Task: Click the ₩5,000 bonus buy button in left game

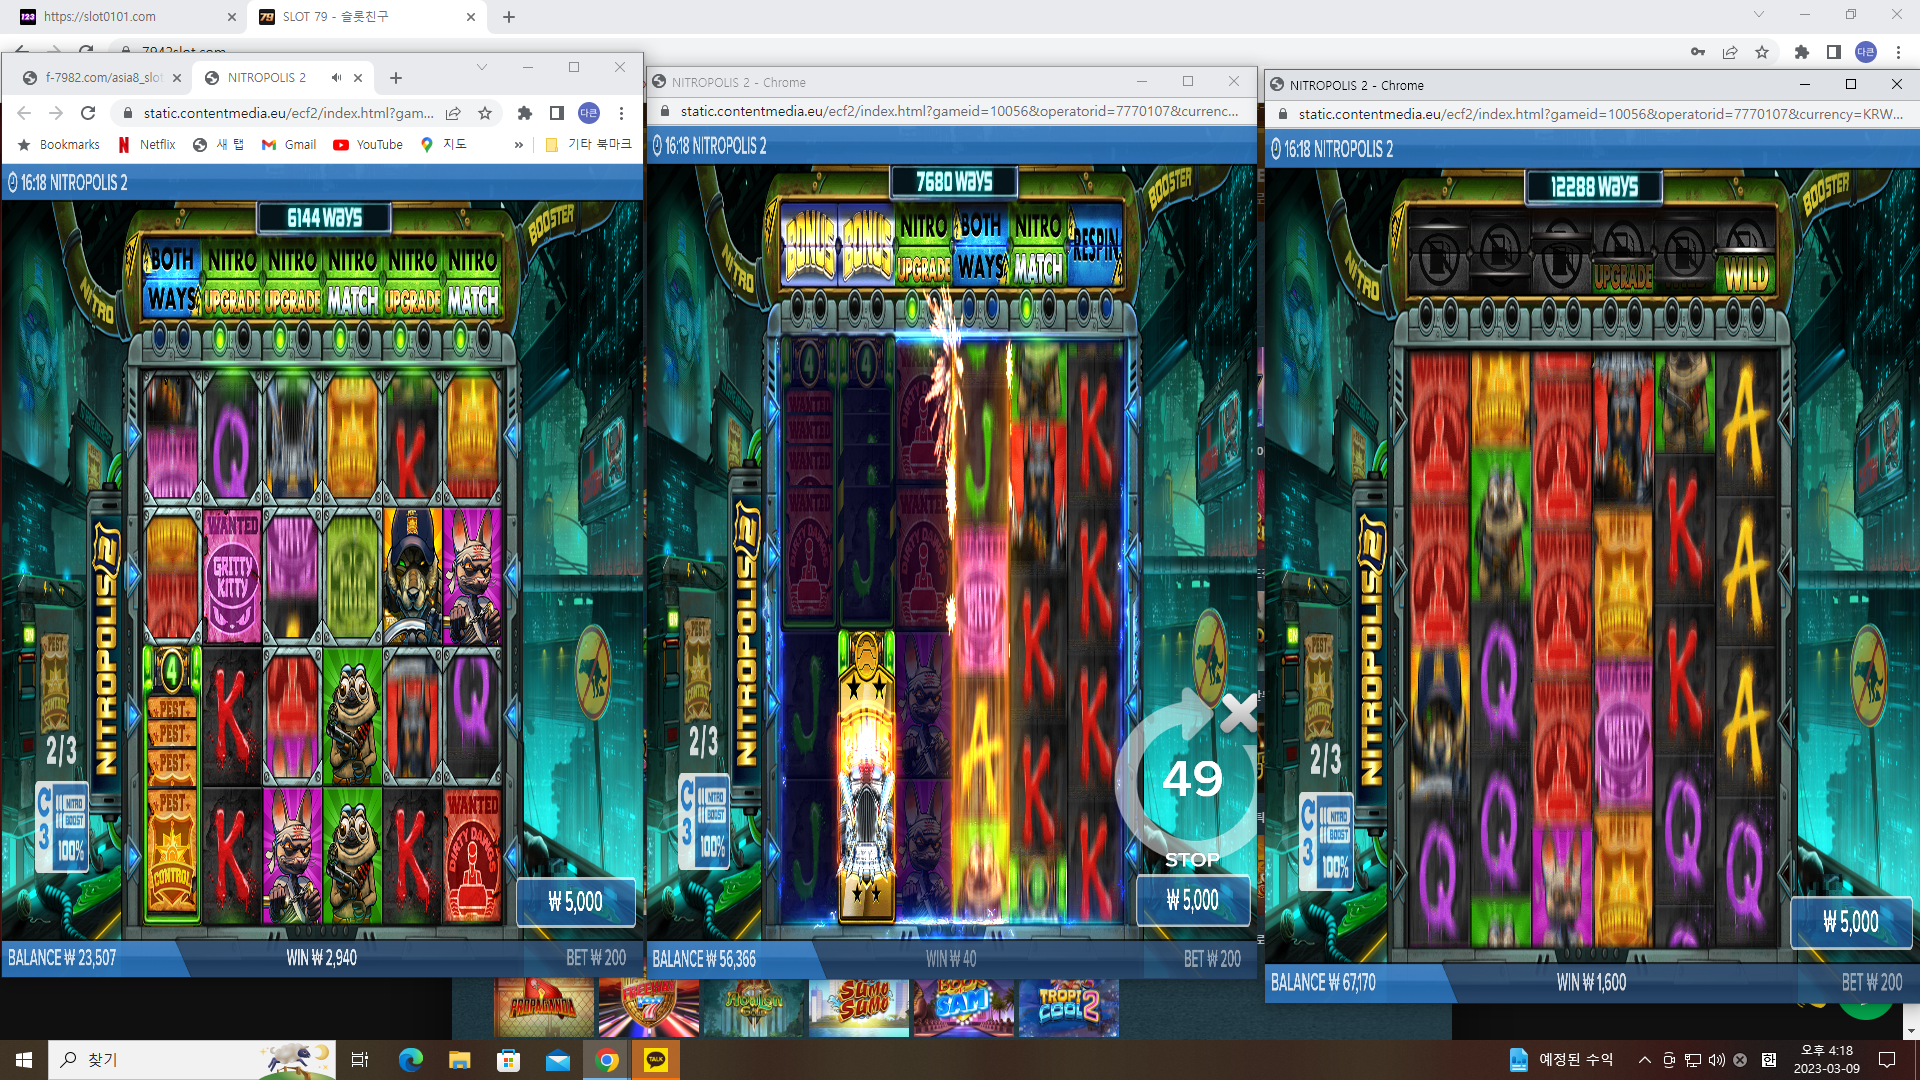Action: tap(576, 902)
